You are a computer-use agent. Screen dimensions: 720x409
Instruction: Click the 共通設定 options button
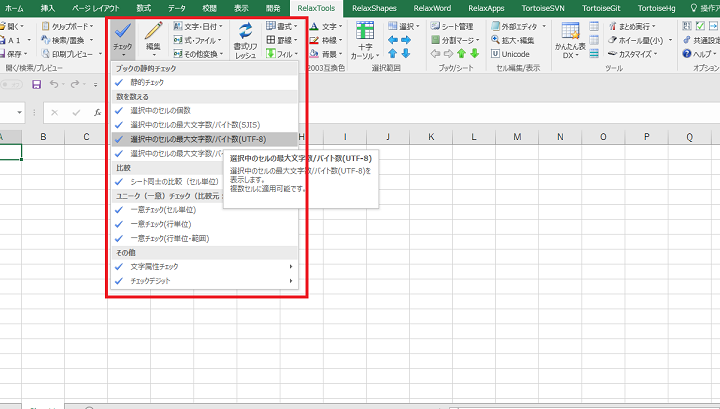(x=701, y=40)
